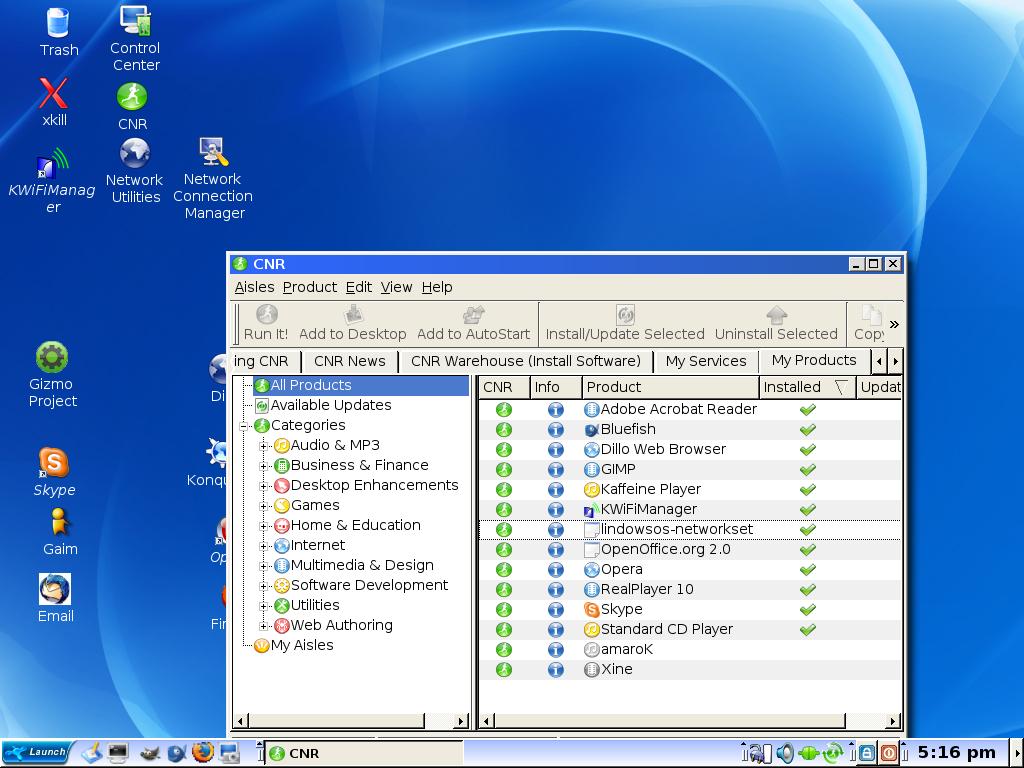Click Adobe Acrobat Reader installed checkmark
Image resolution: width=1024 pixels, height=768 pixels.
click(808, 409)
